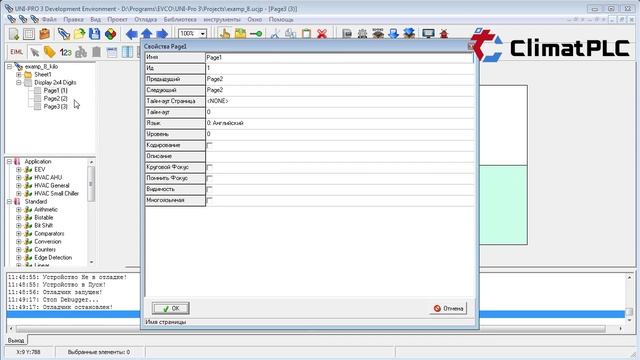
Task: Collapse the Application library node
Action: pos(9,162)
